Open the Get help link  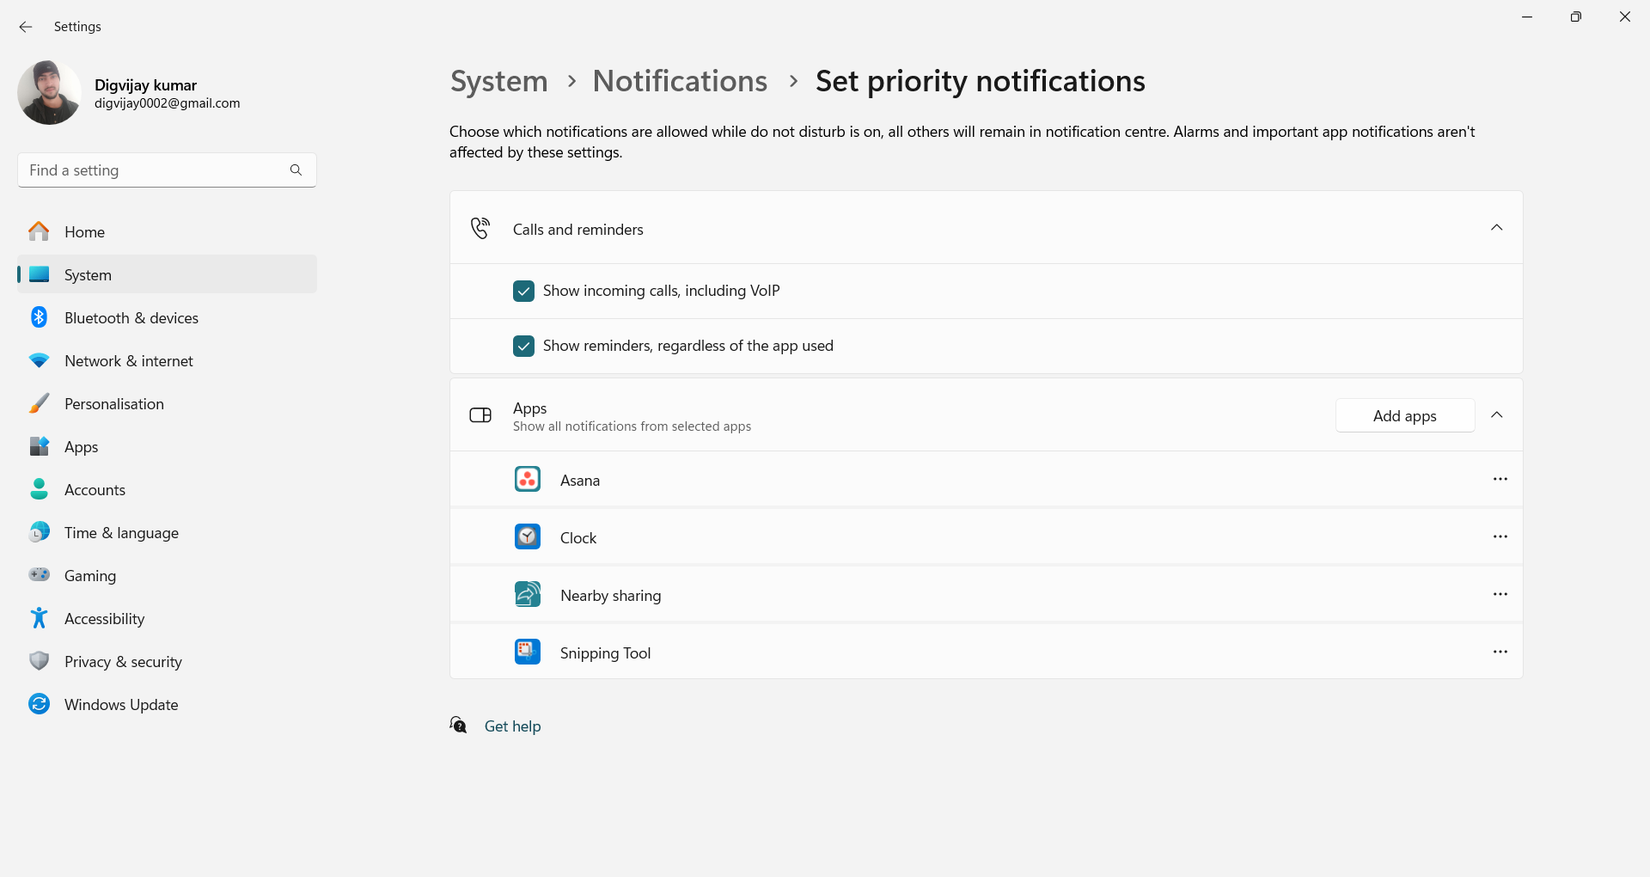(x=512, y=727)
